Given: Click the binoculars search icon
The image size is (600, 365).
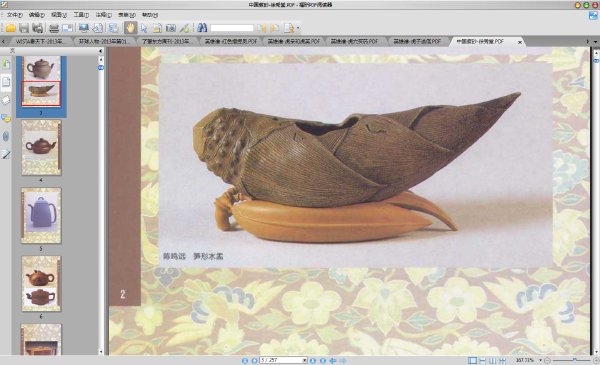Looking at the screenshot, I should 202,28.
